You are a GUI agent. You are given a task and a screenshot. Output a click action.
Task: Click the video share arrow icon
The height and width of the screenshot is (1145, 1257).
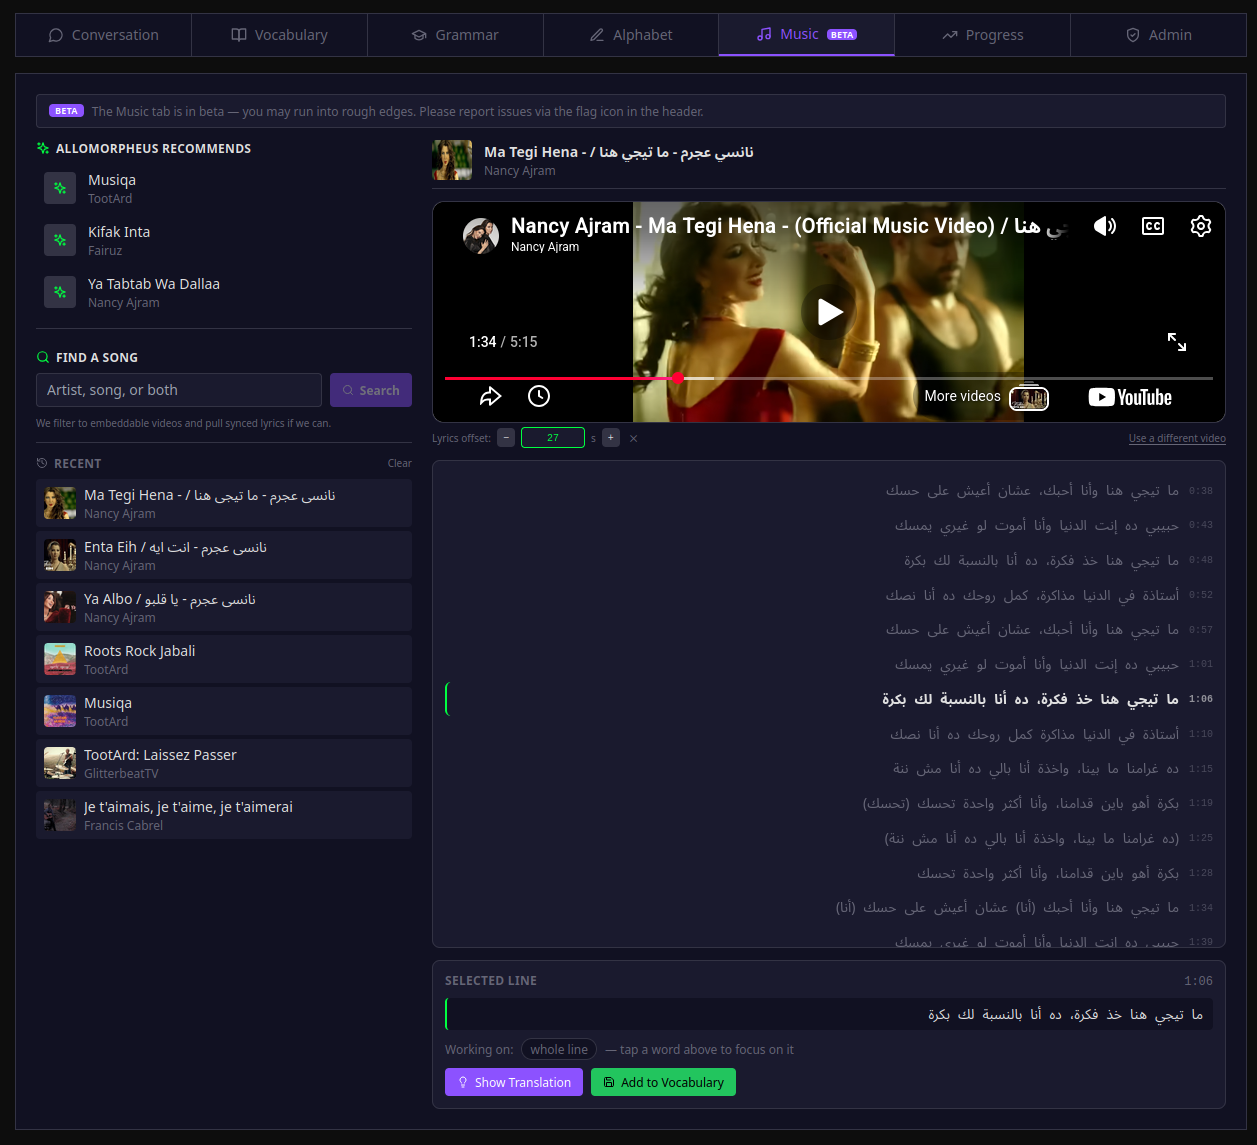(490, 396)
